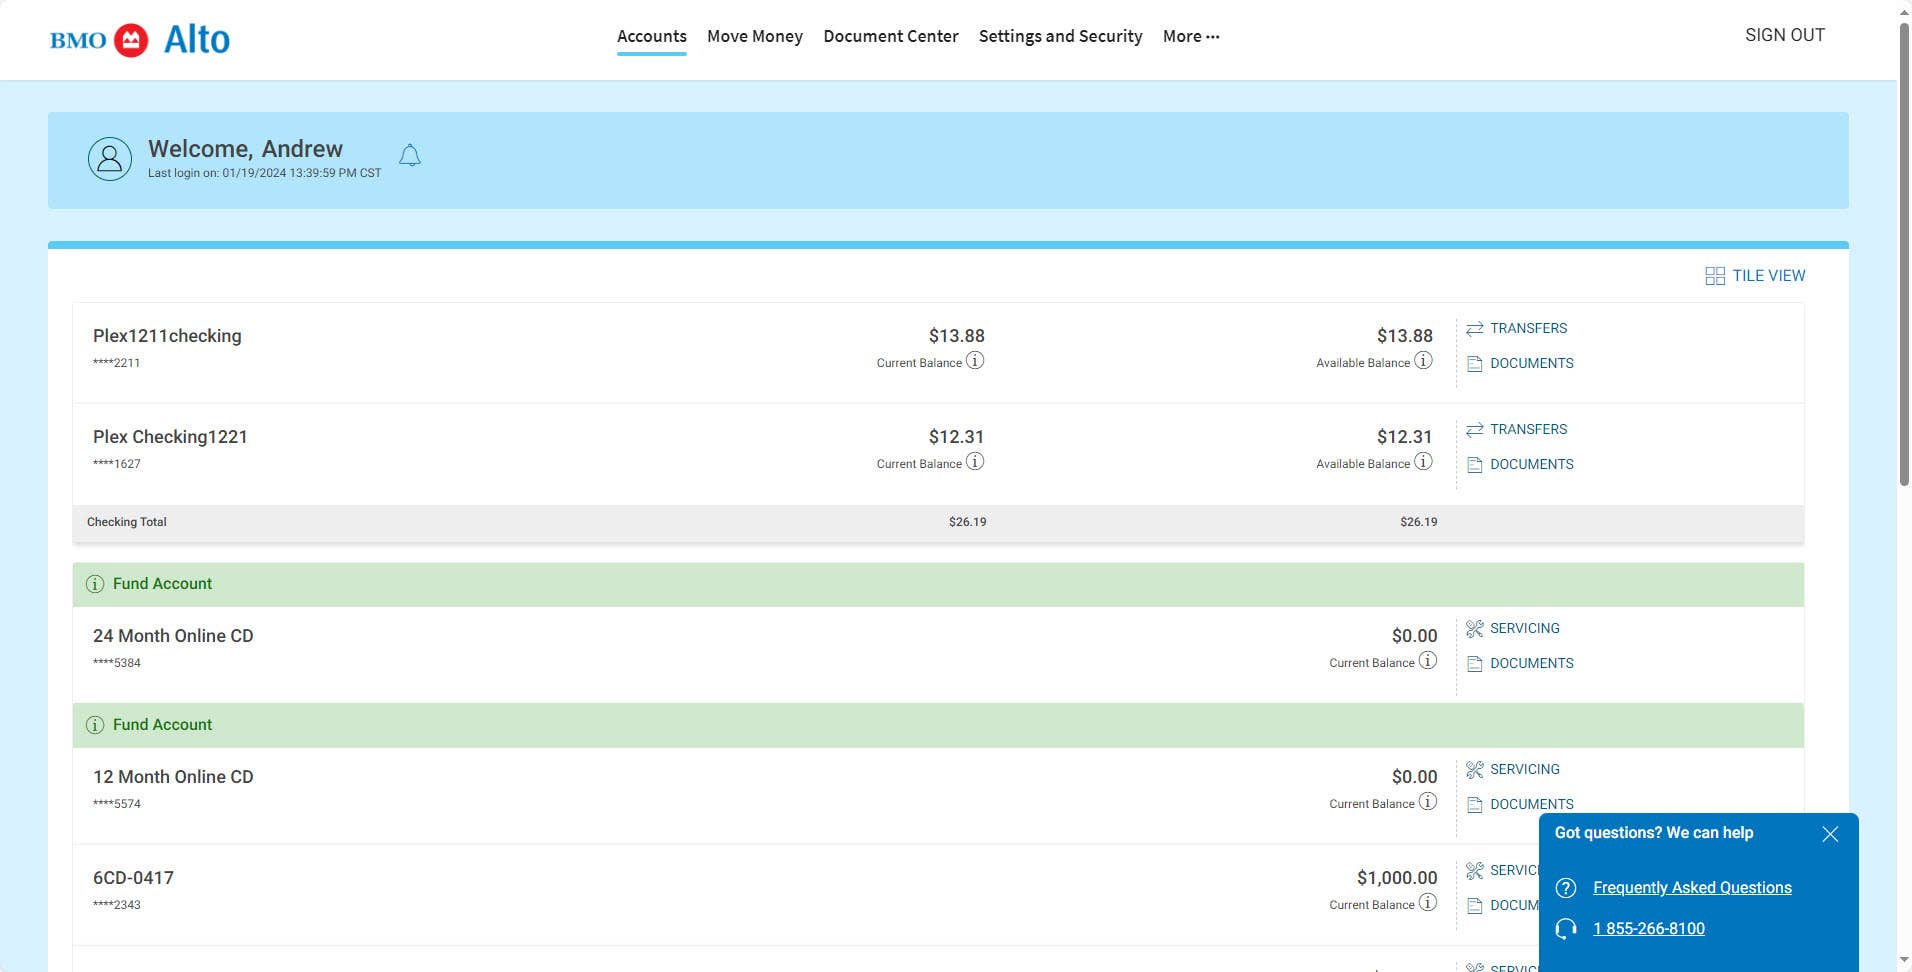This screenshot has width=1912, height=972.
Task: Click the BMO Alto logo
Action: [x=140, y=39]
